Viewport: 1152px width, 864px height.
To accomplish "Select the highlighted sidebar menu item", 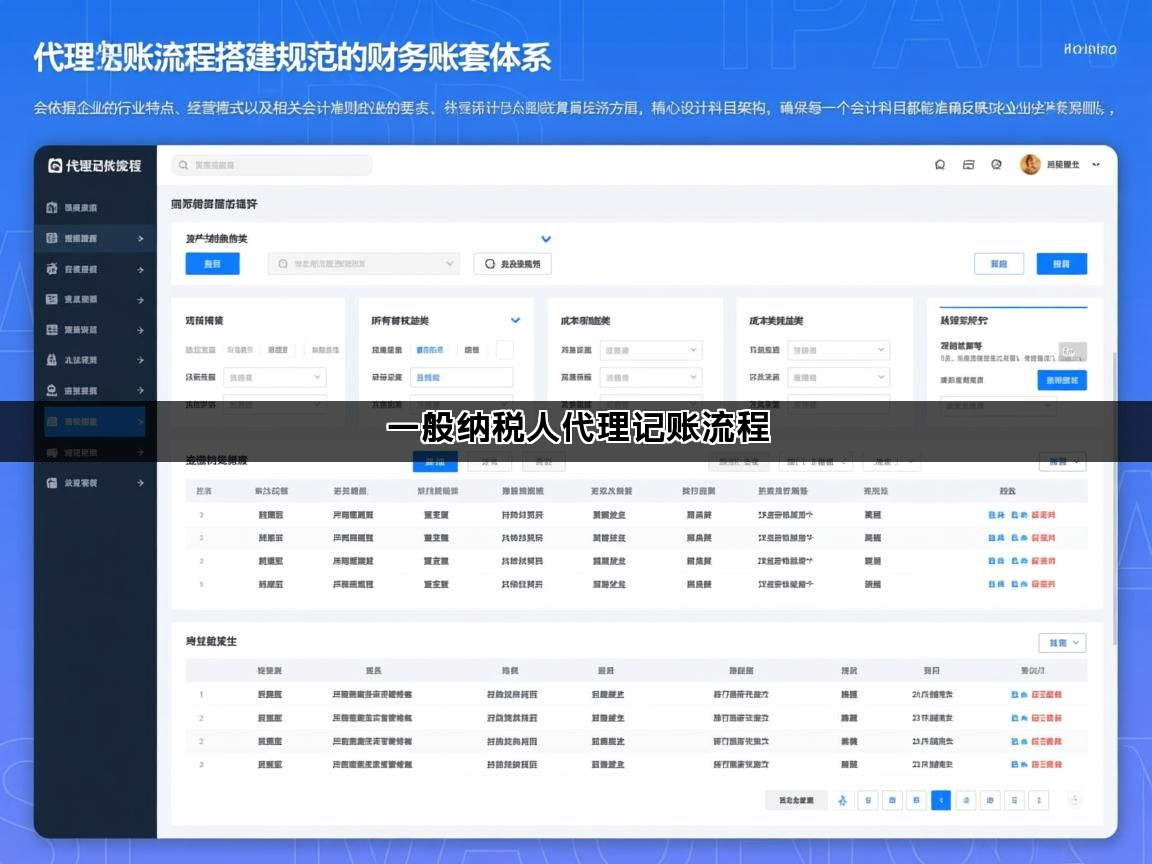I will click(95, 422).
